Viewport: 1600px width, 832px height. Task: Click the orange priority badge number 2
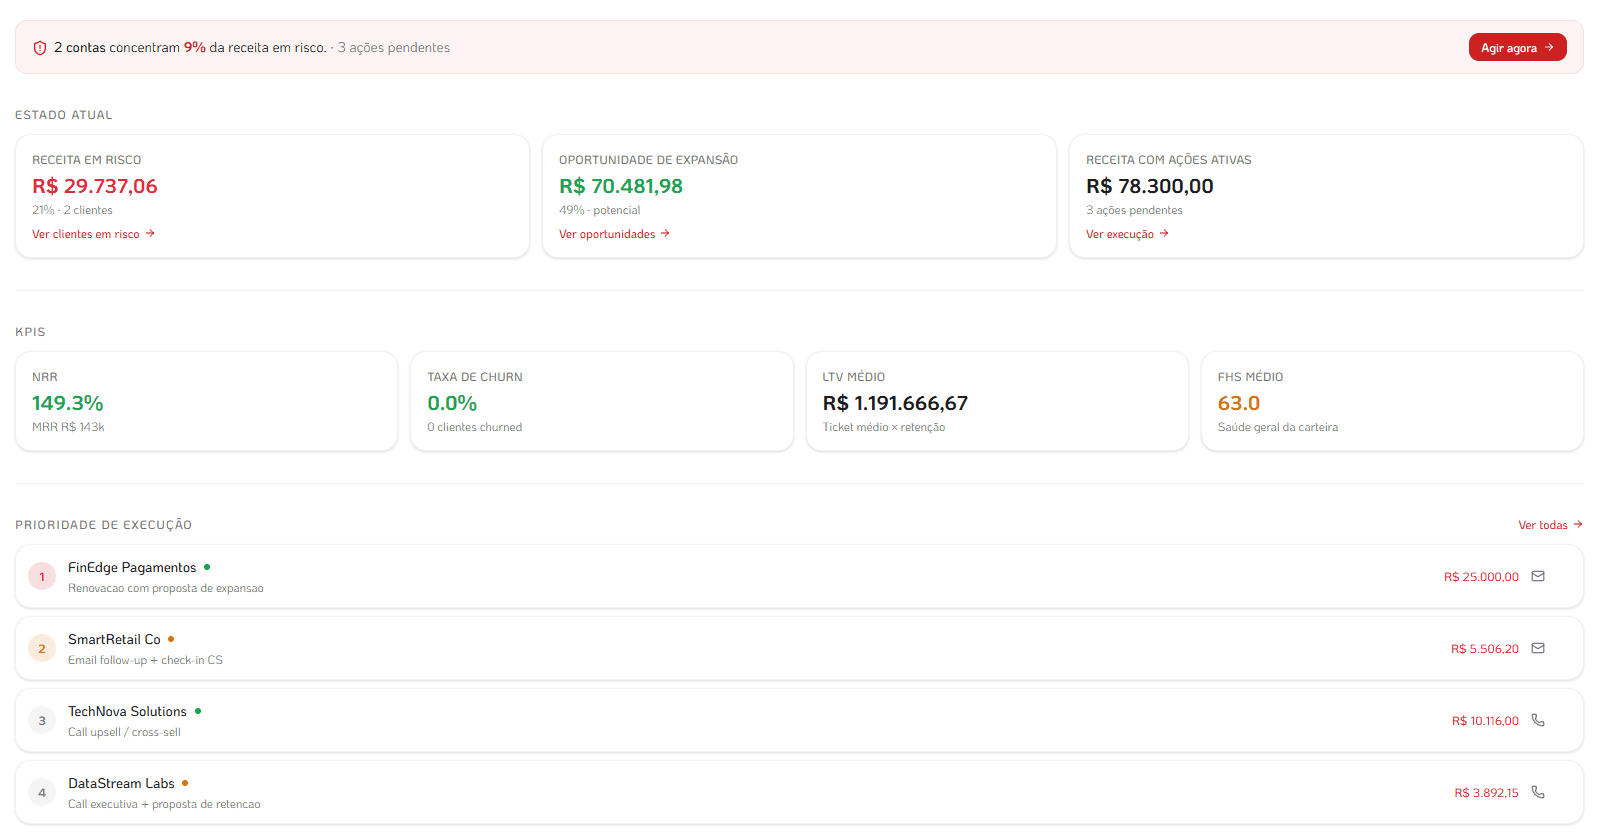point(42,649)
